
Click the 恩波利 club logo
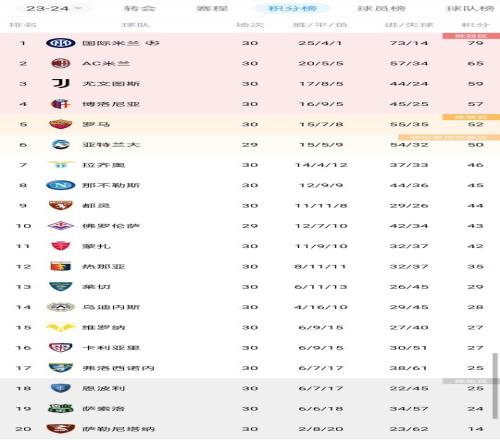click(60, 388)
